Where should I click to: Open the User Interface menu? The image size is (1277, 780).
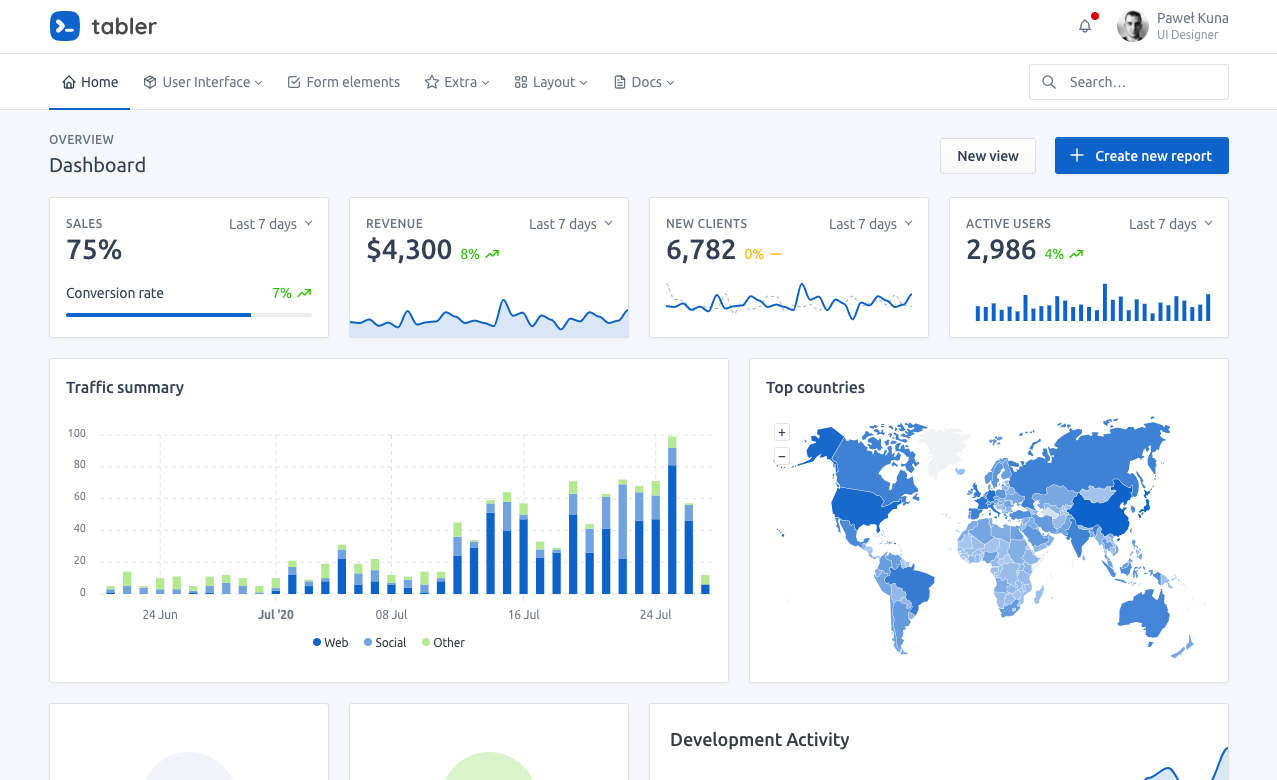(203, 82)
